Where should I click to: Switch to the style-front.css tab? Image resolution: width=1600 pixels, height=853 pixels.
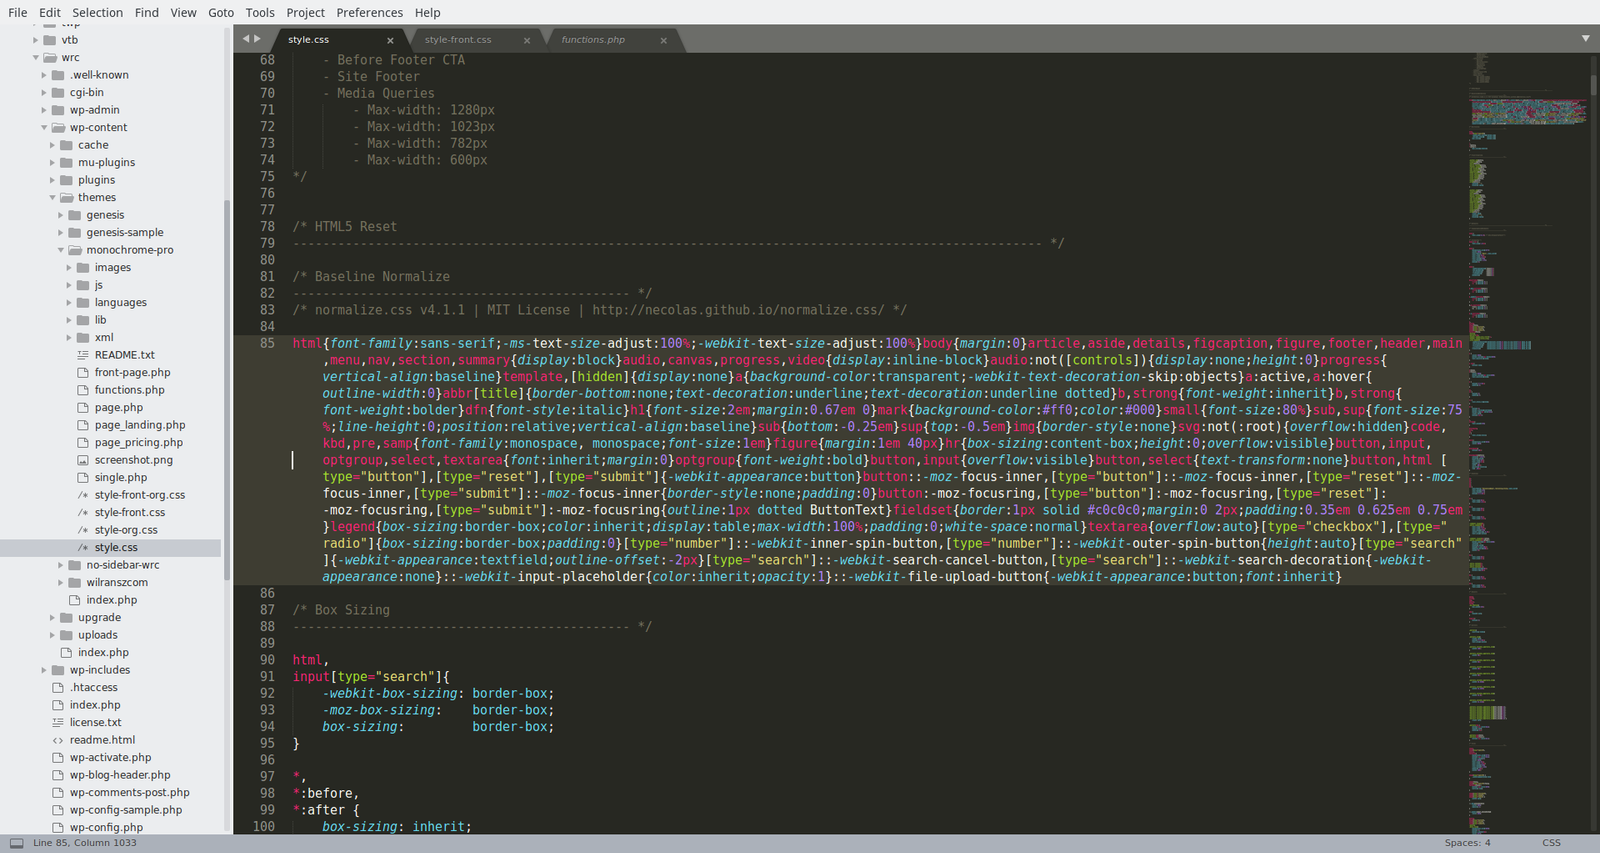click(x=458, y=40)
